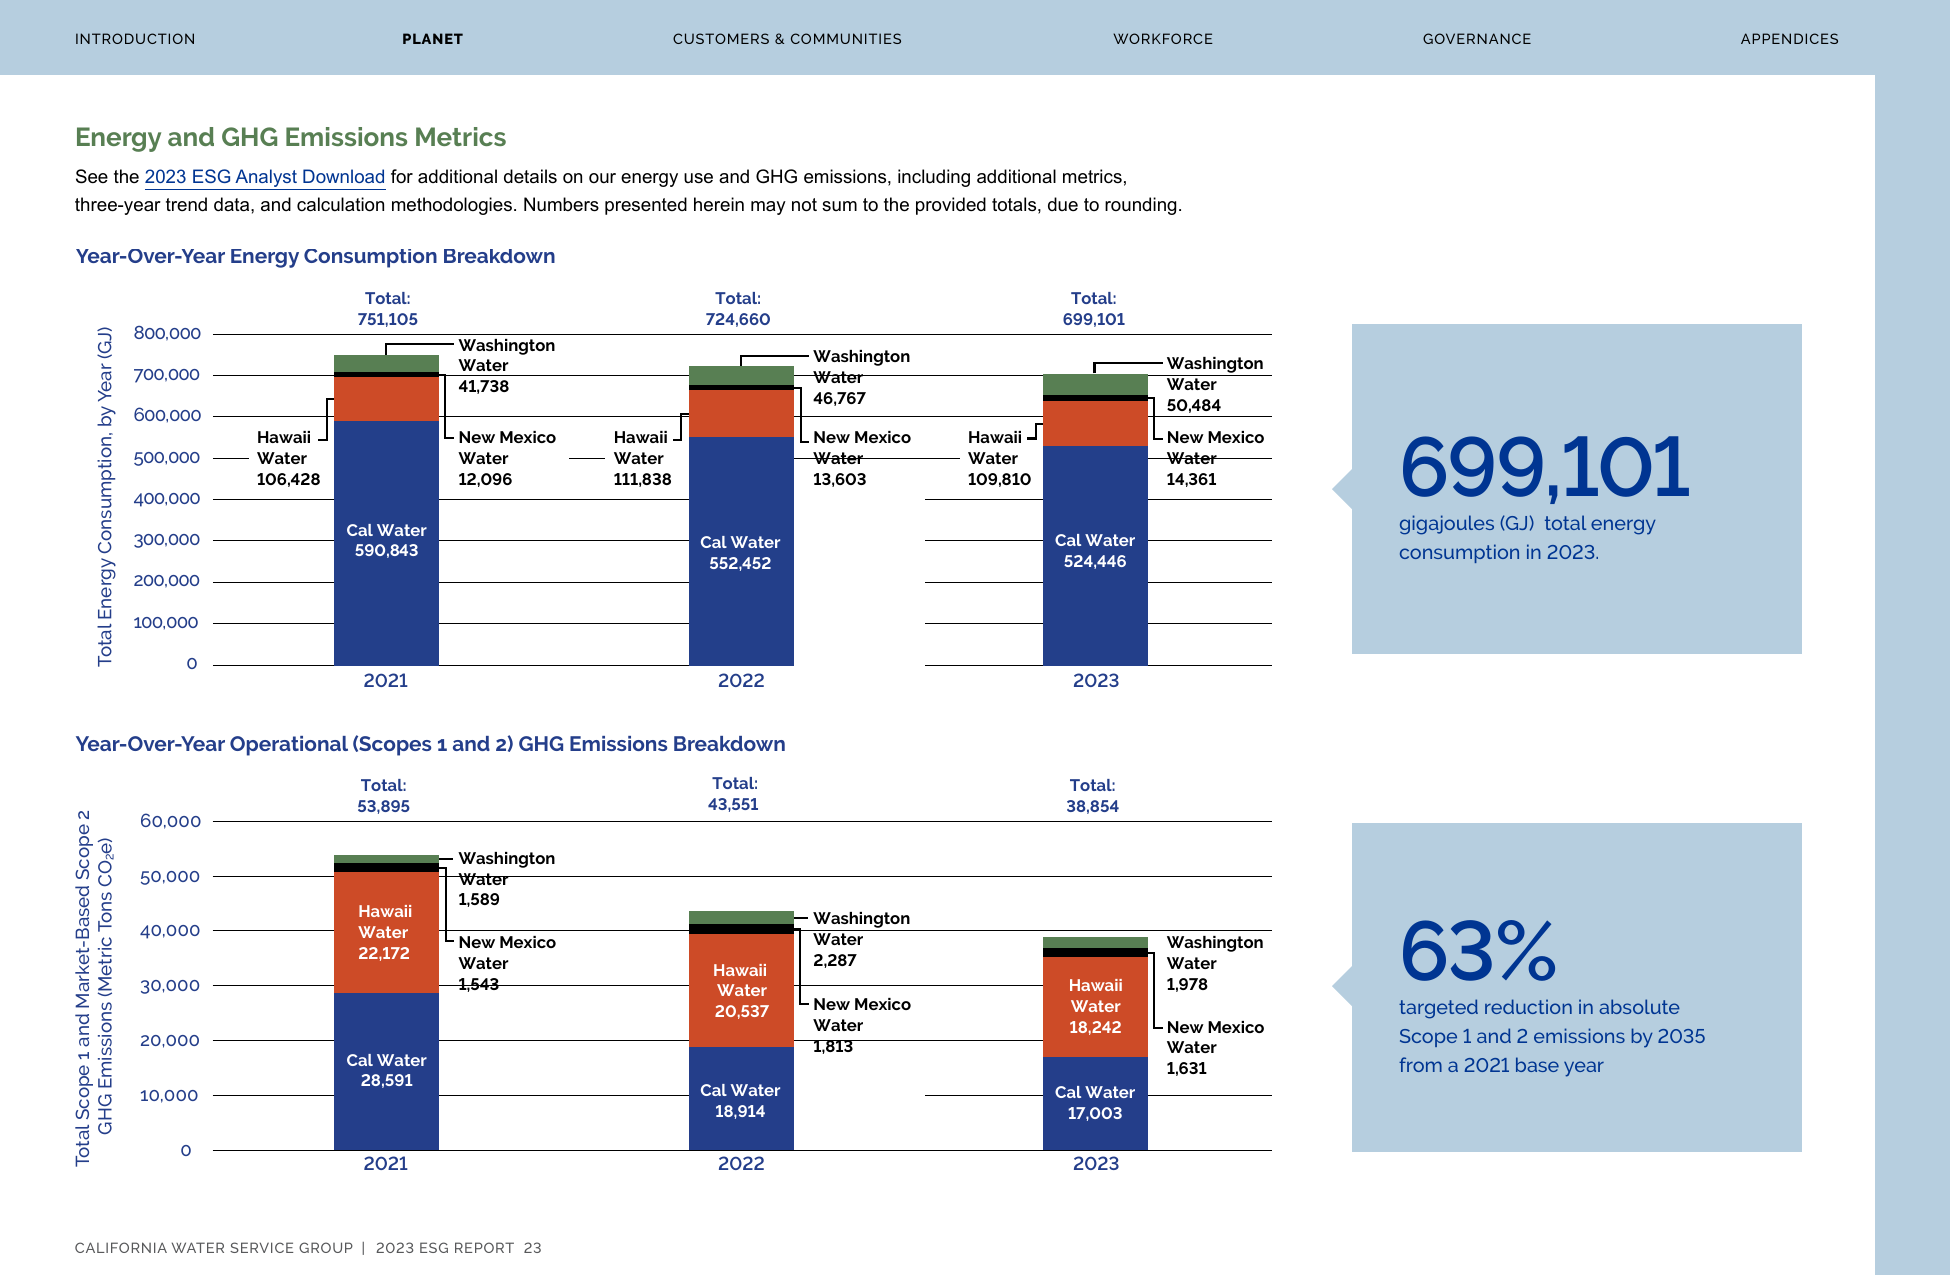This screenshot has height=1275, width=1950.
Task: Click the Cal Water 590,843 bar segment
Action: coord(386,542)
